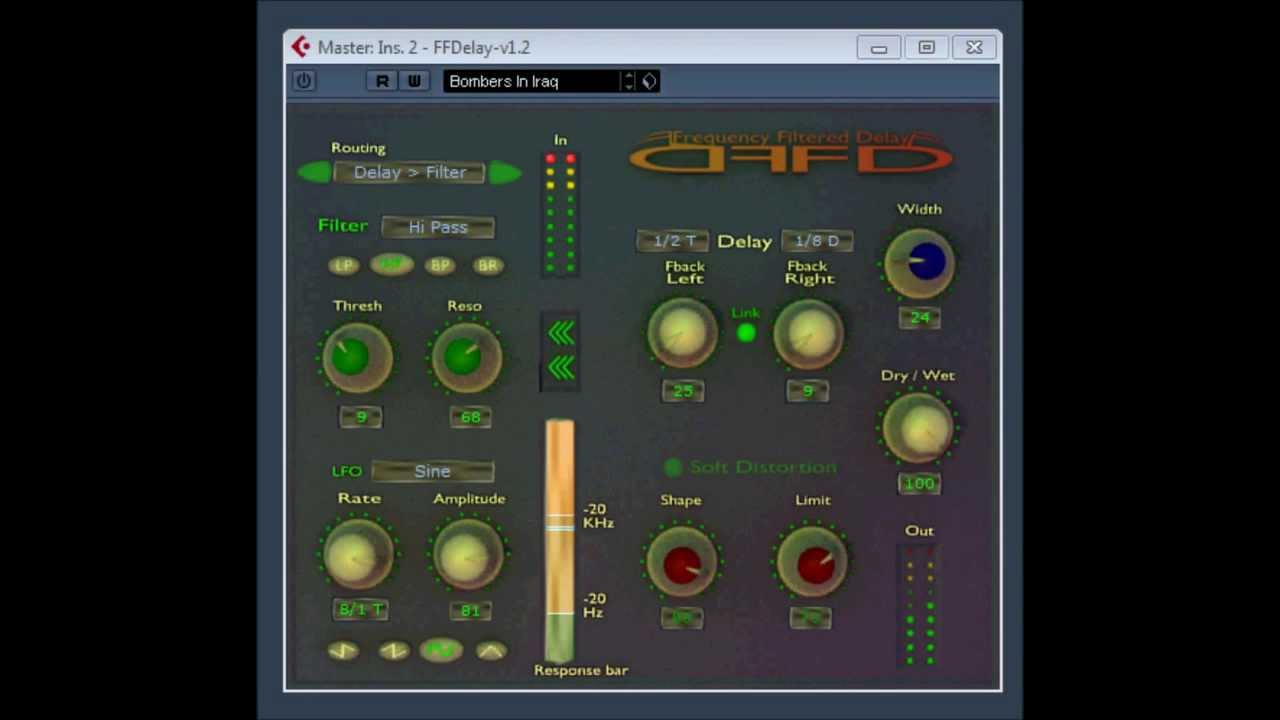Image resolution: width=1280 pixels, height=720 pixels.
Task: Click the Reso value field showing 68
Action: (470, 417)
